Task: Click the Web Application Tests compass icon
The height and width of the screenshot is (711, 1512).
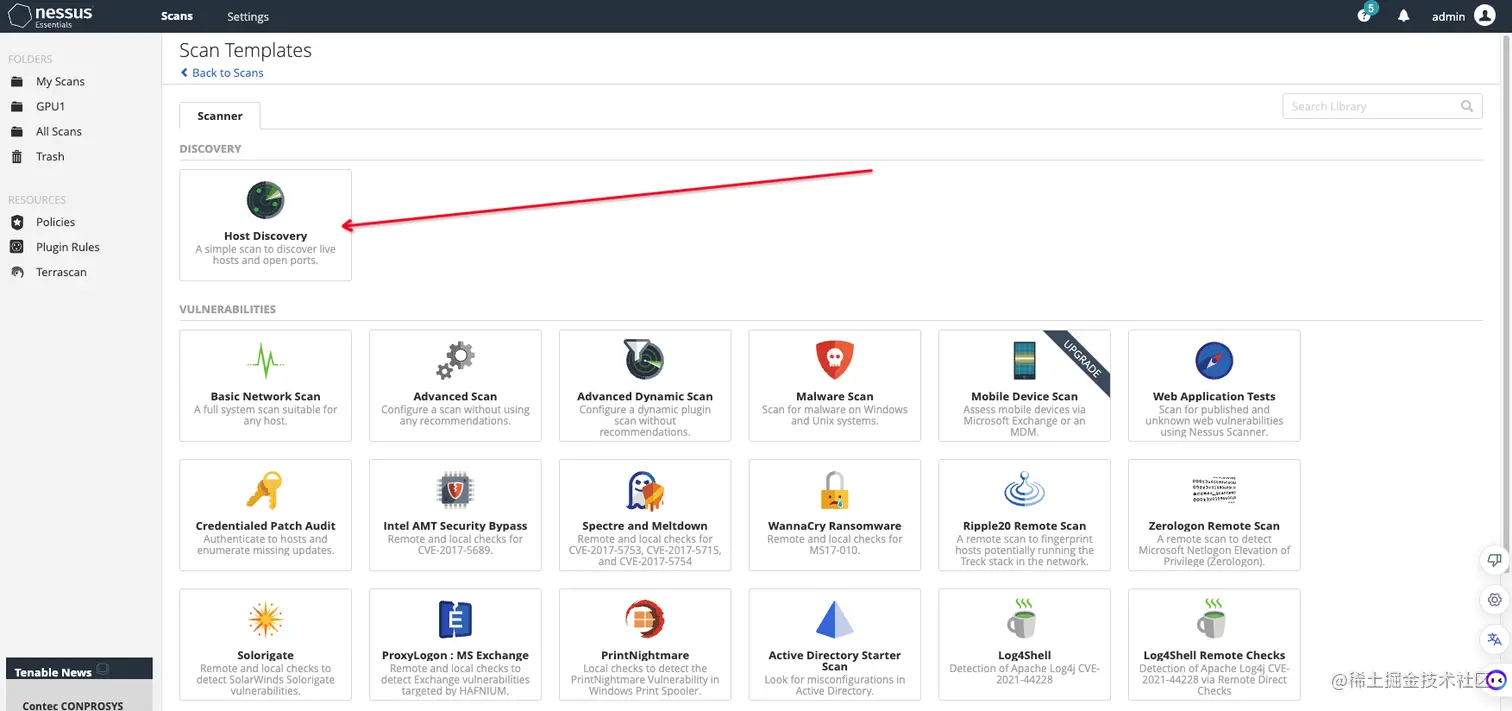Action: click(1214, 361)
